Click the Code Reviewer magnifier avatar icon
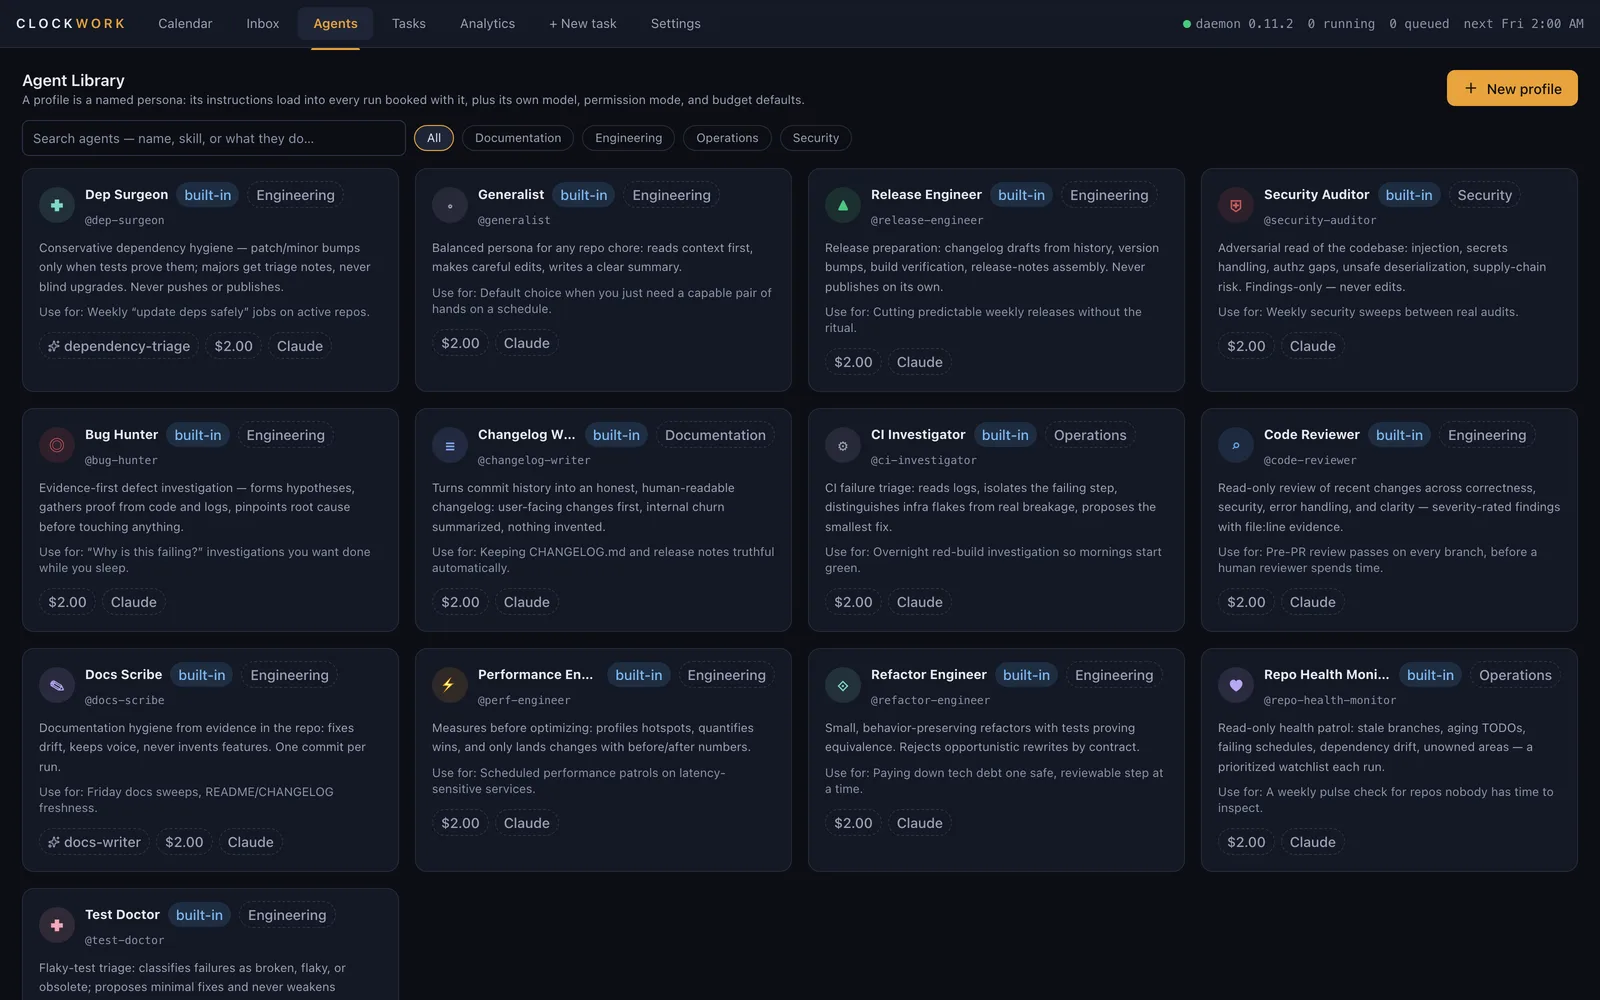The width and height of the screenshot is (1600, 1000). [x=1236, y=445]
